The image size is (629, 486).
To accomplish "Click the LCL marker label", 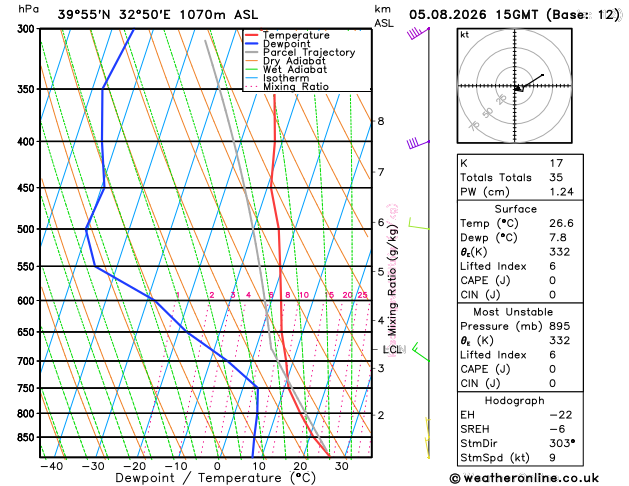I will pos(392,350).
